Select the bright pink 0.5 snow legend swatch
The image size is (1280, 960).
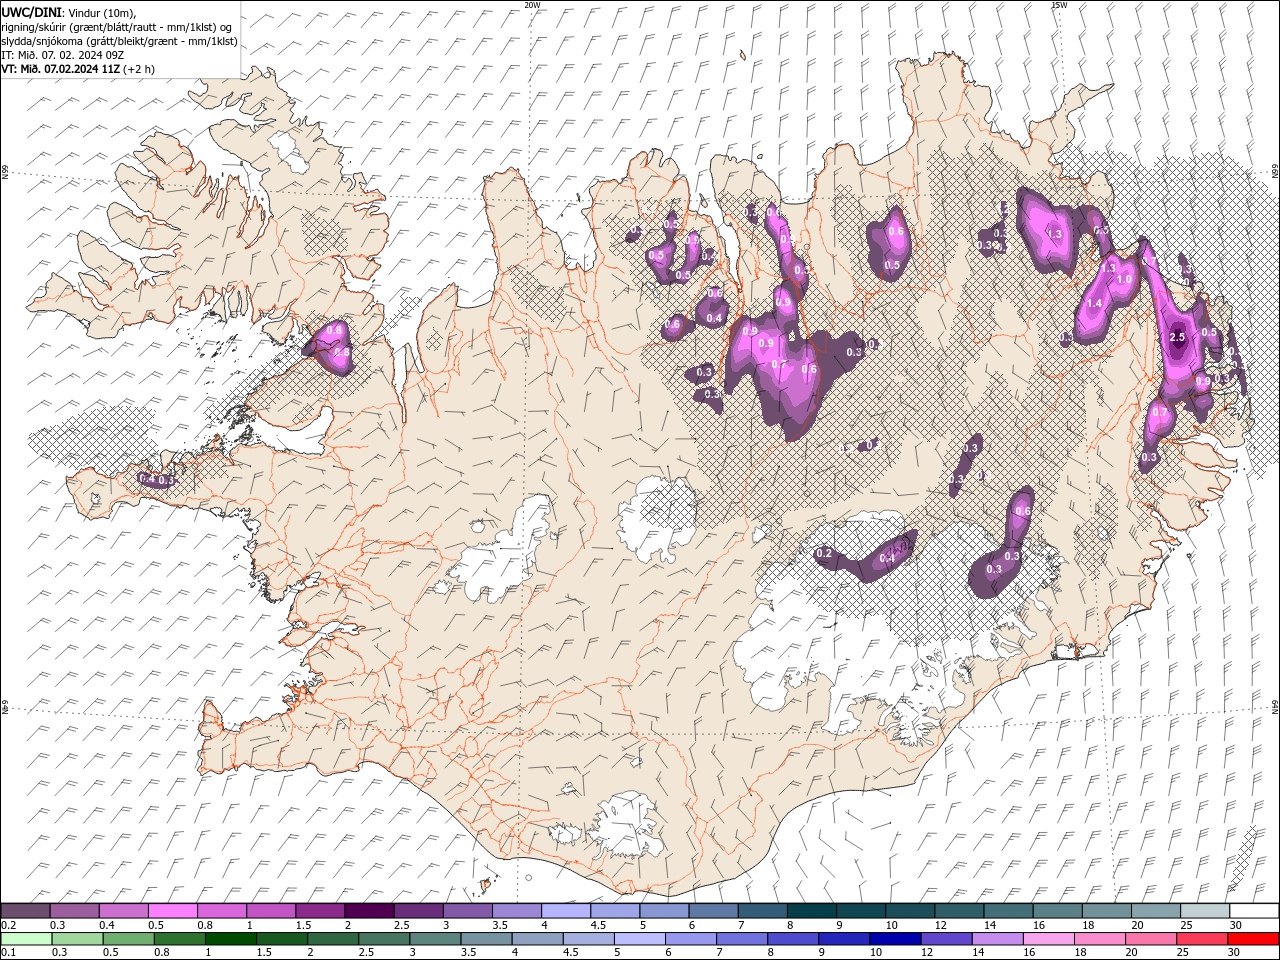coord(172,911)
